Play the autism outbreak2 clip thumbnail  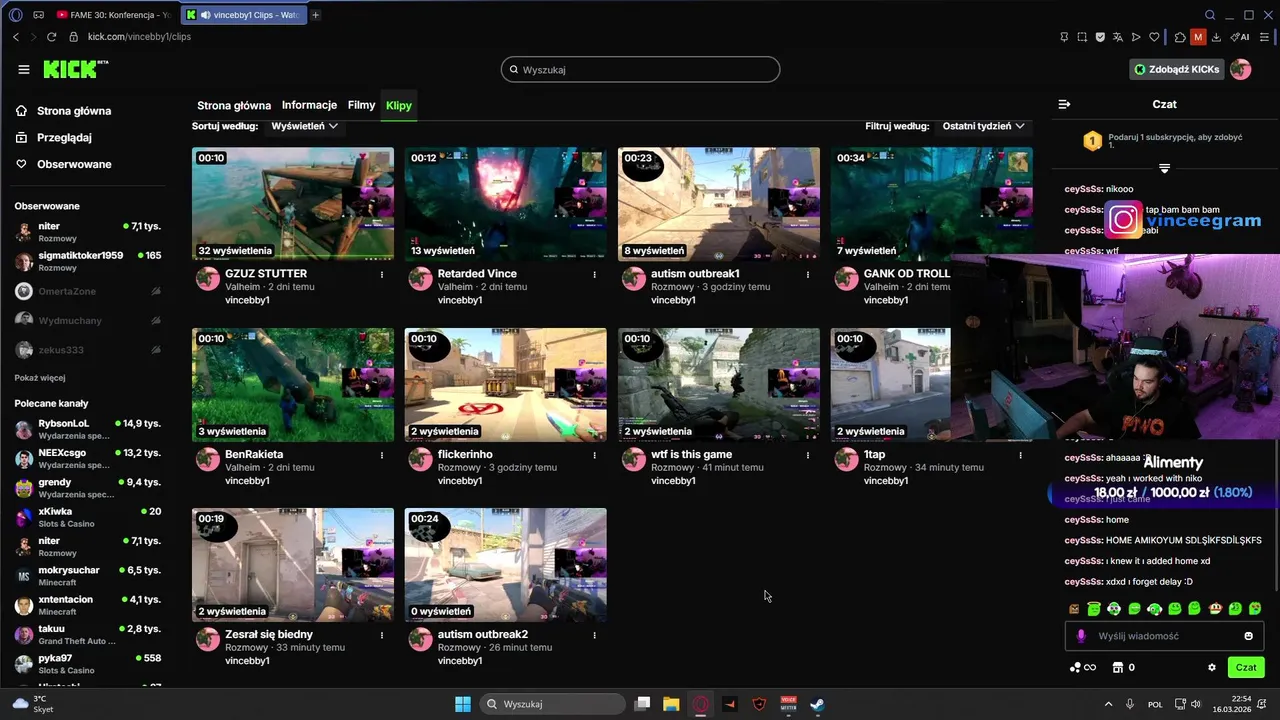(x=505, y=565)
